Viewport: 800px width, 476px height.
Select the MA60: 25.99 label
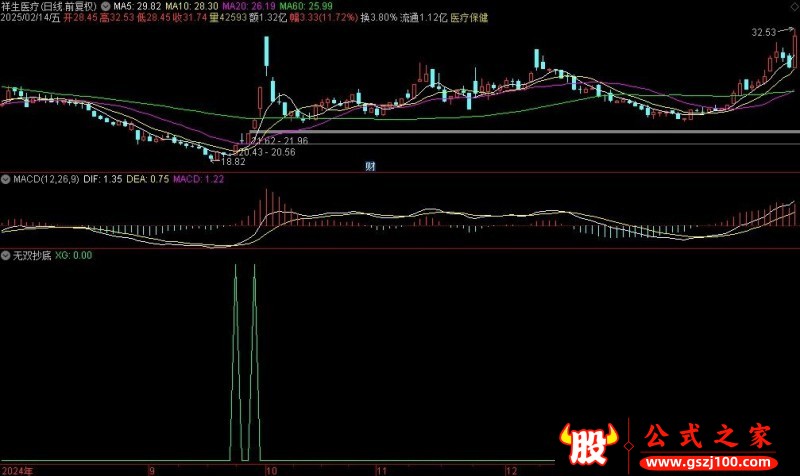click(x=306, y=6)
